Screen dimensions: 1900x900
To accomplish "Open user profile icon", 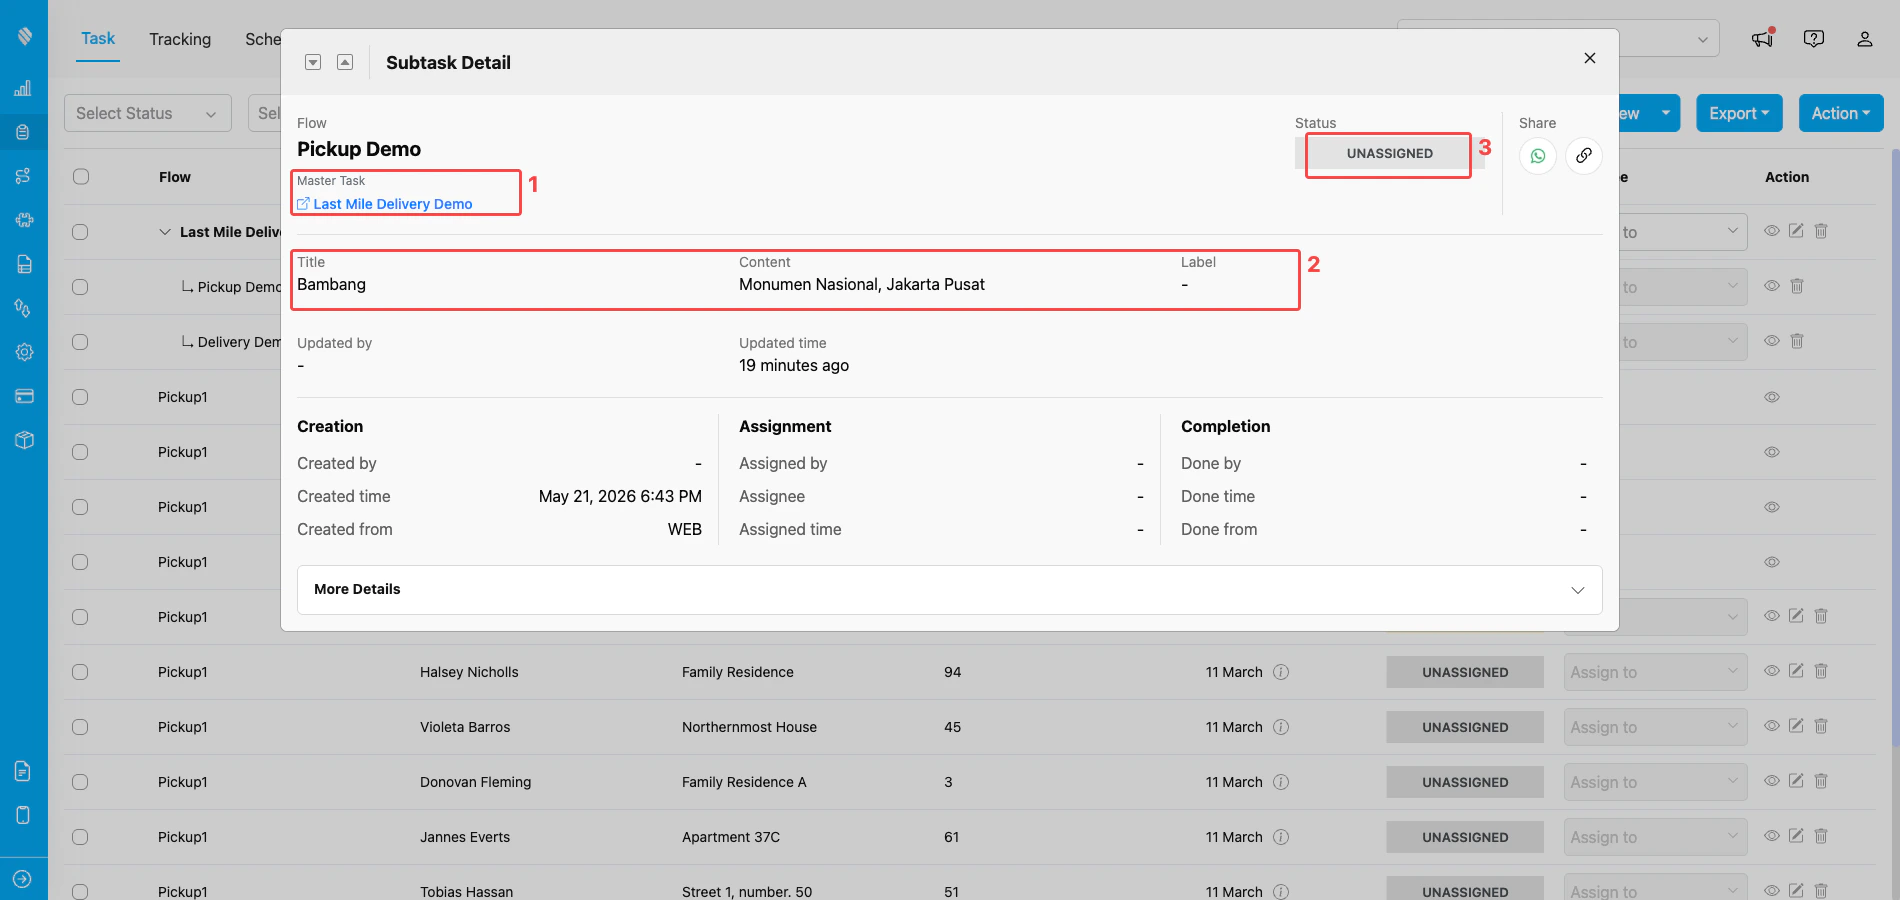I will click(x=1865, y=39).
